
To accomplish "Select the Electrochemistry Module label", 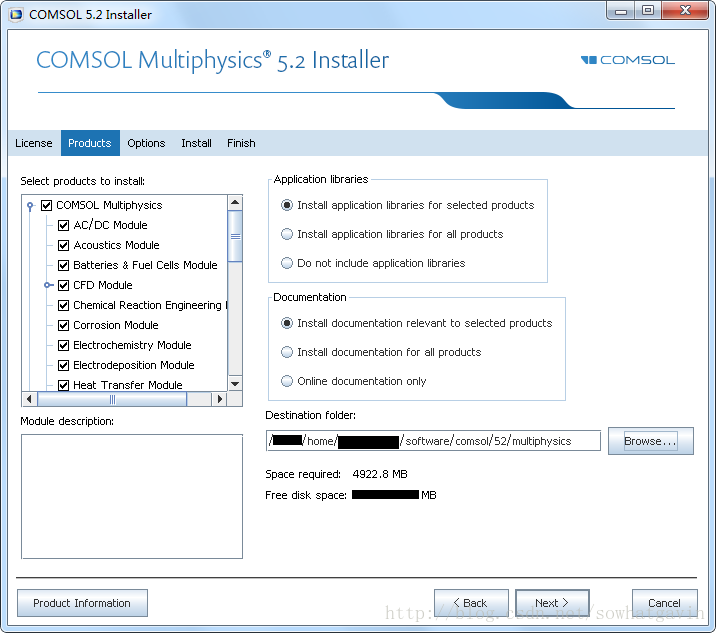I will pyautogui.click(x=132, y=345).
